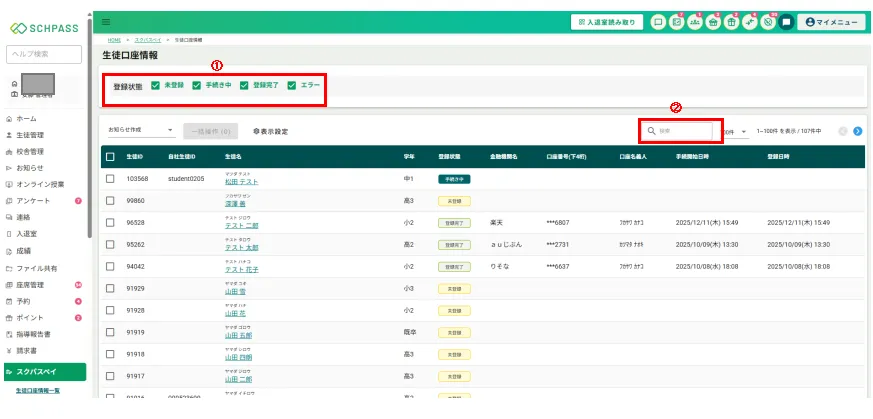Open the お知らせ作成 dropdown
The image size is (873, 419).
tap(141, 131)
